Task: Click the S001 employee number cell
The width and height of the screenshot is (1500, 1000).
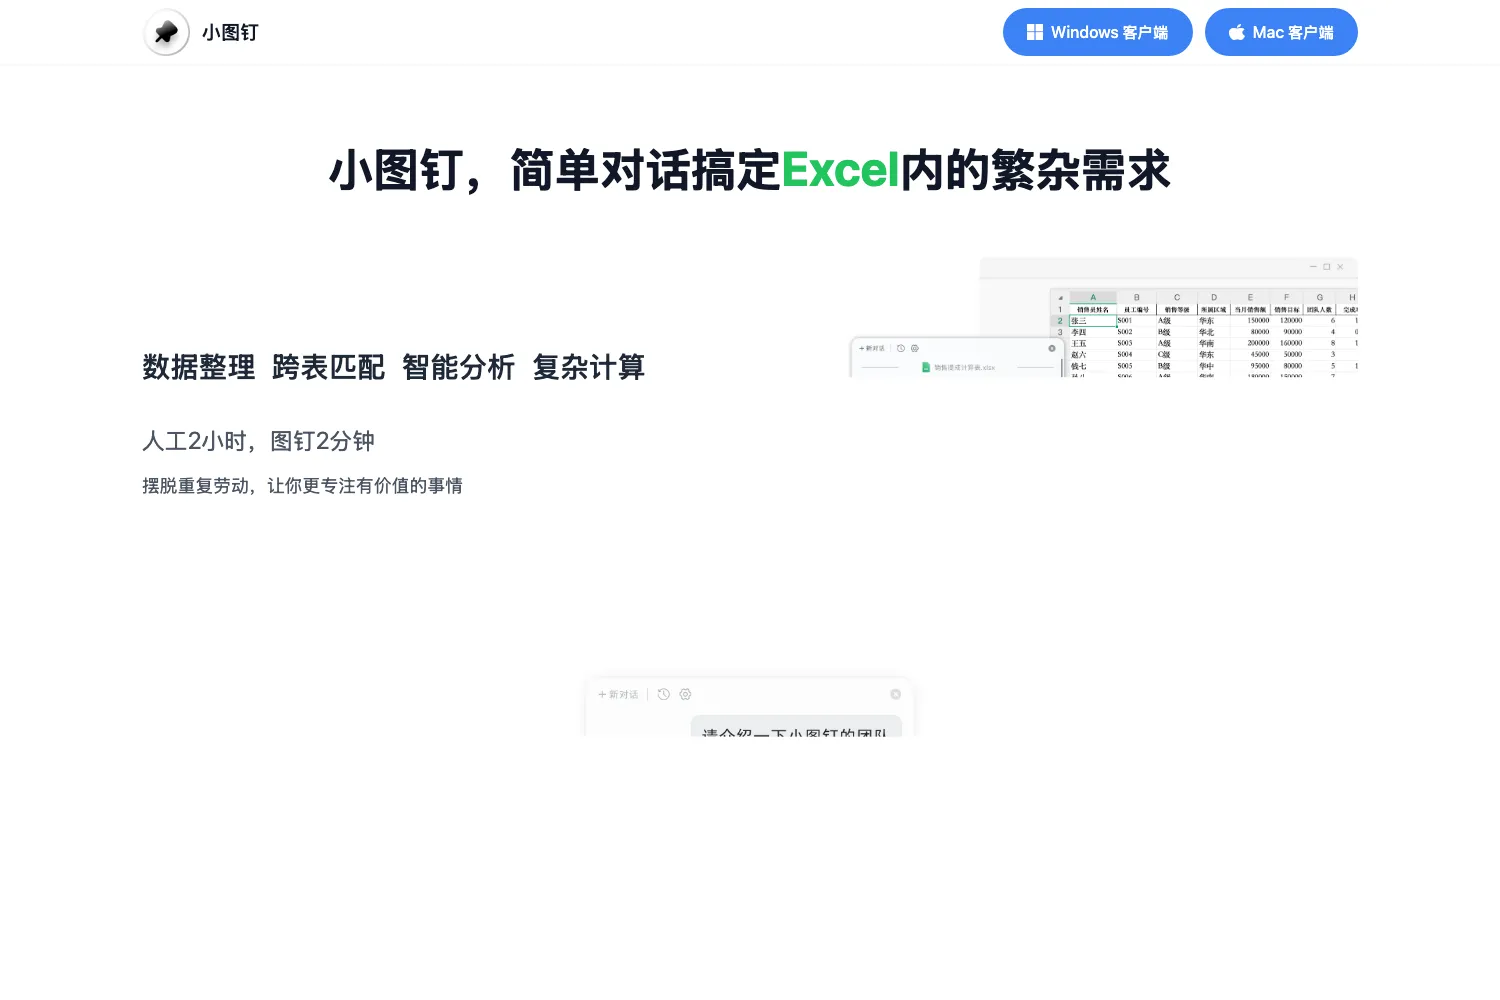Action: pos(1136,321)
